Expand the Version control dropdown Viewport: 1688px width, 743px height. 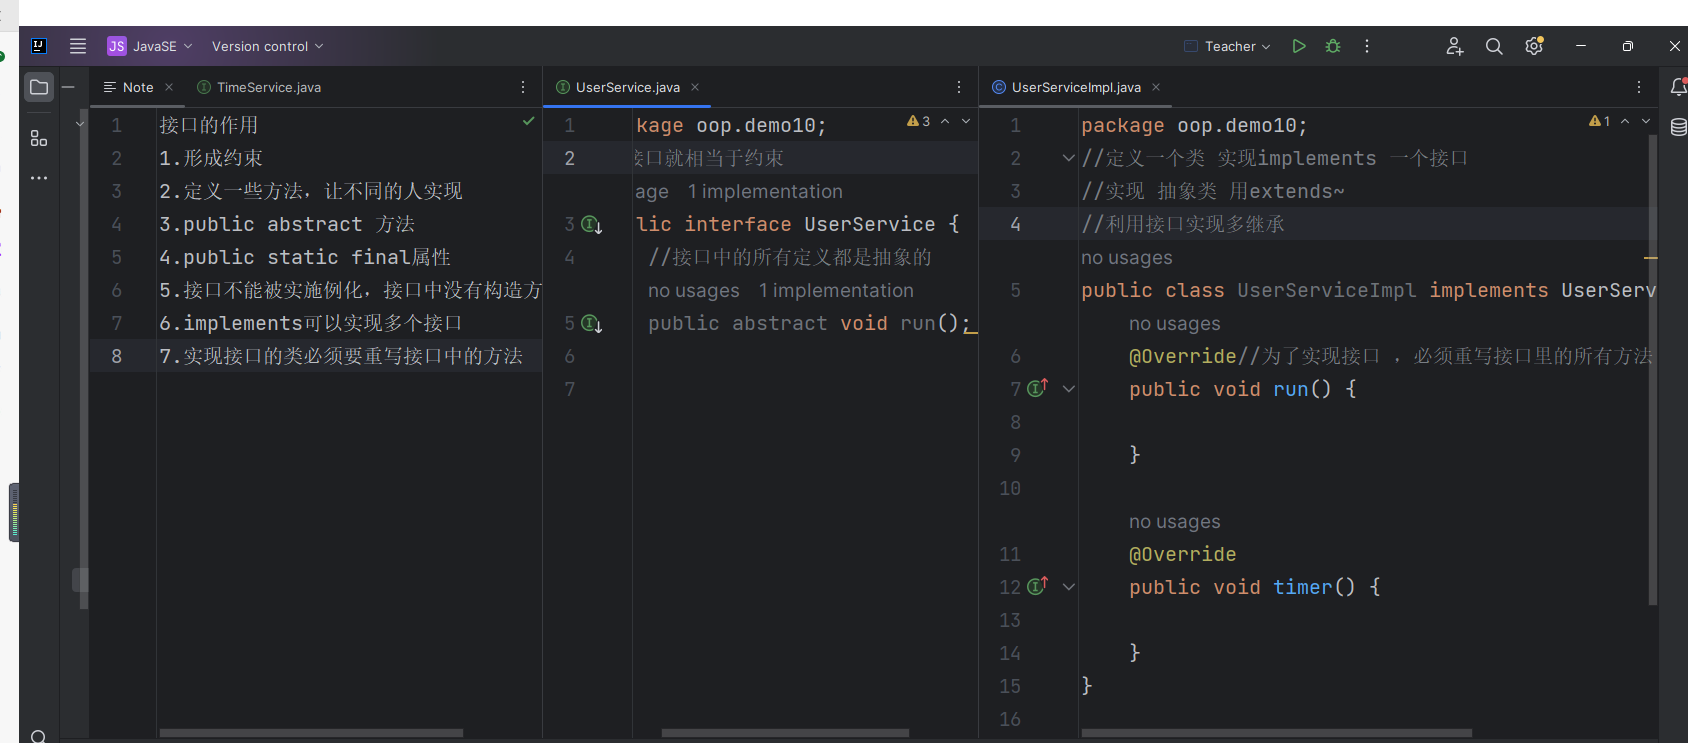pyautogui.click(x=267, y=46)
